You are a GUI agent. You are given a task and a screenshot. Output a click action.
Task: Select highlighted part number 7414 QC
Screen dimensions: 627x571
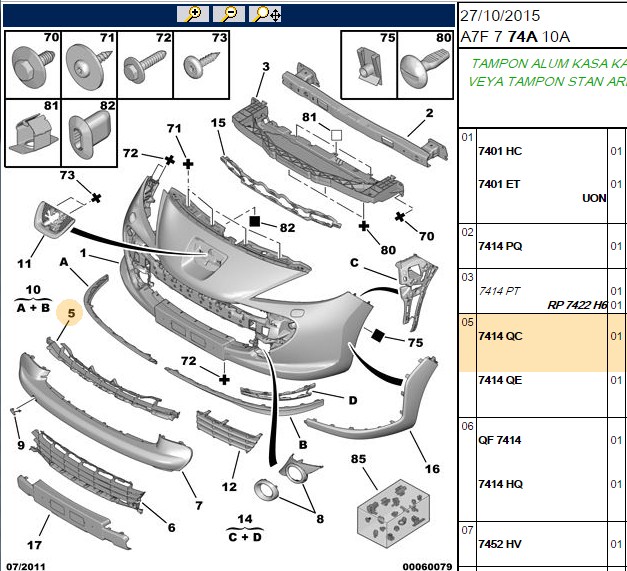[500, 336]
